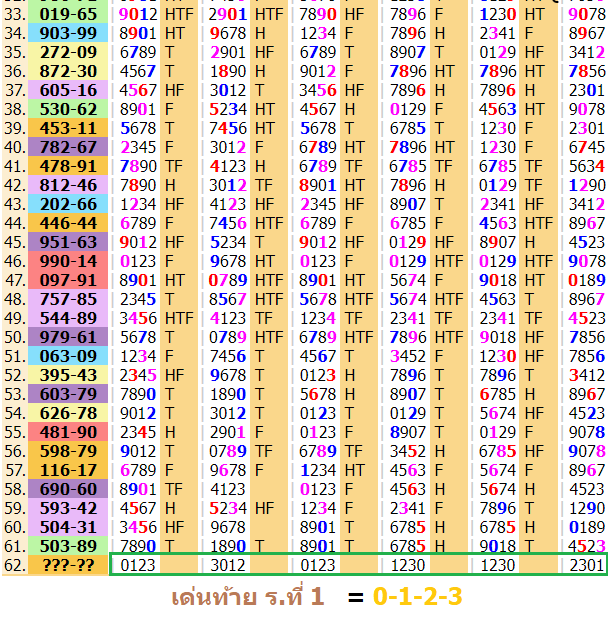
Task: Click the 5634 cell in row 41
Action: coord(586,166)
